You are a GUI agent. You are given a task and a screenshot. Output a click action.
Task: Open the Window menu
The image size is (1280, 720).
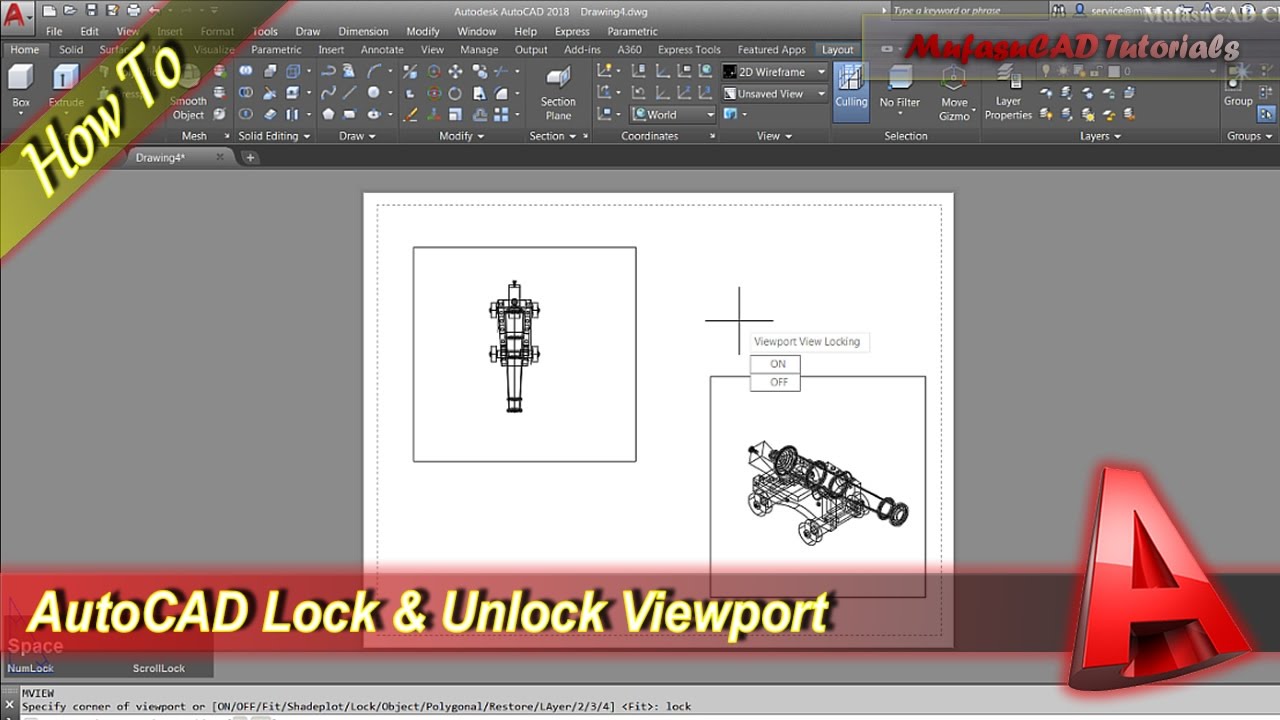[x=477, y=31]
